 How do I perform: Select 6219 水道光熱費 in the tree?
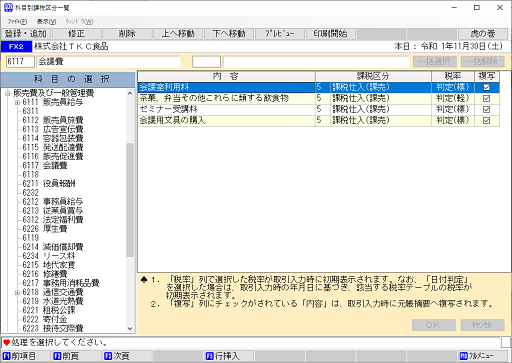coord(53,301)
